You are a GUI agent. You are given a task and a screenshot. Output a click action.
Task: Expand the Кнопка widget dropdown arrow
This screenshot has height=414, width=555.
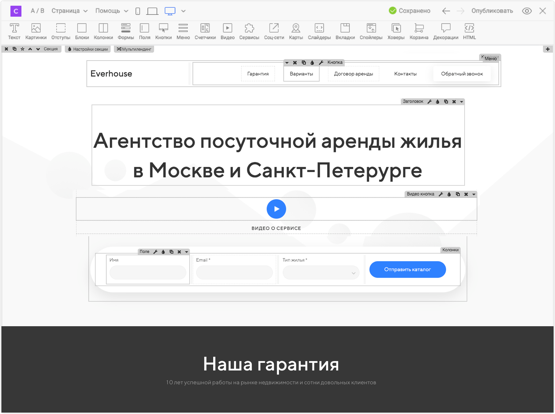[x=287, y=63]
